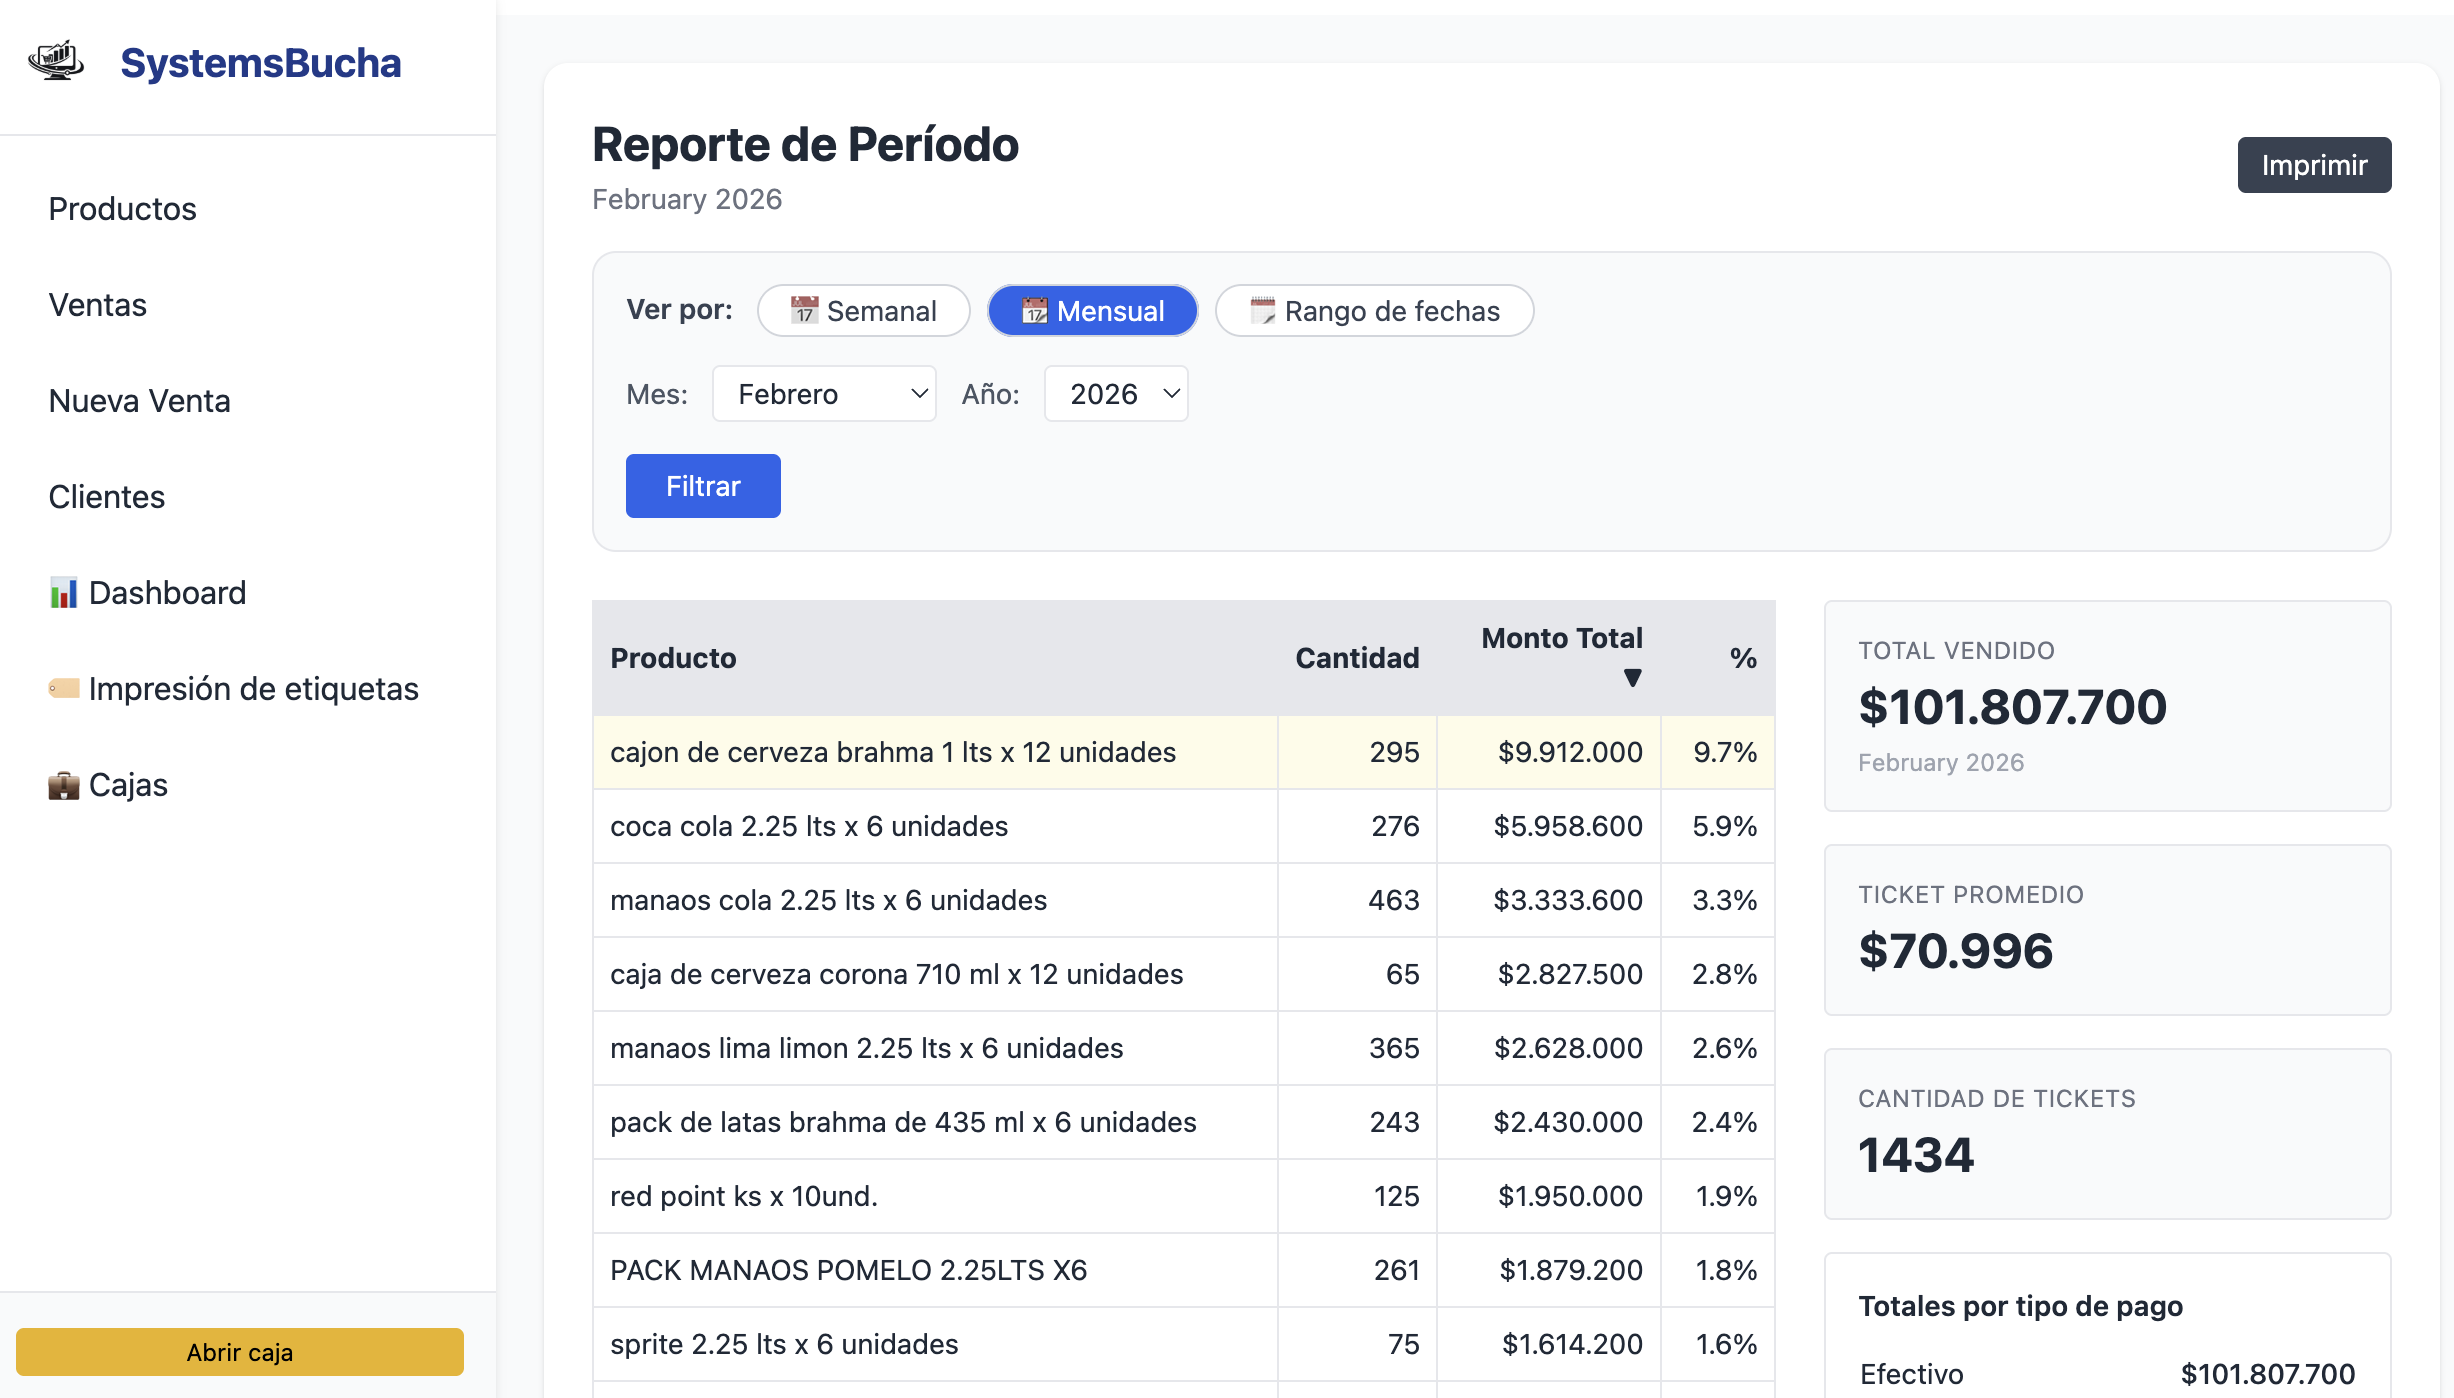
Task: Click the Totales por tipo de pago heading
Action: click(2020, 1306)
